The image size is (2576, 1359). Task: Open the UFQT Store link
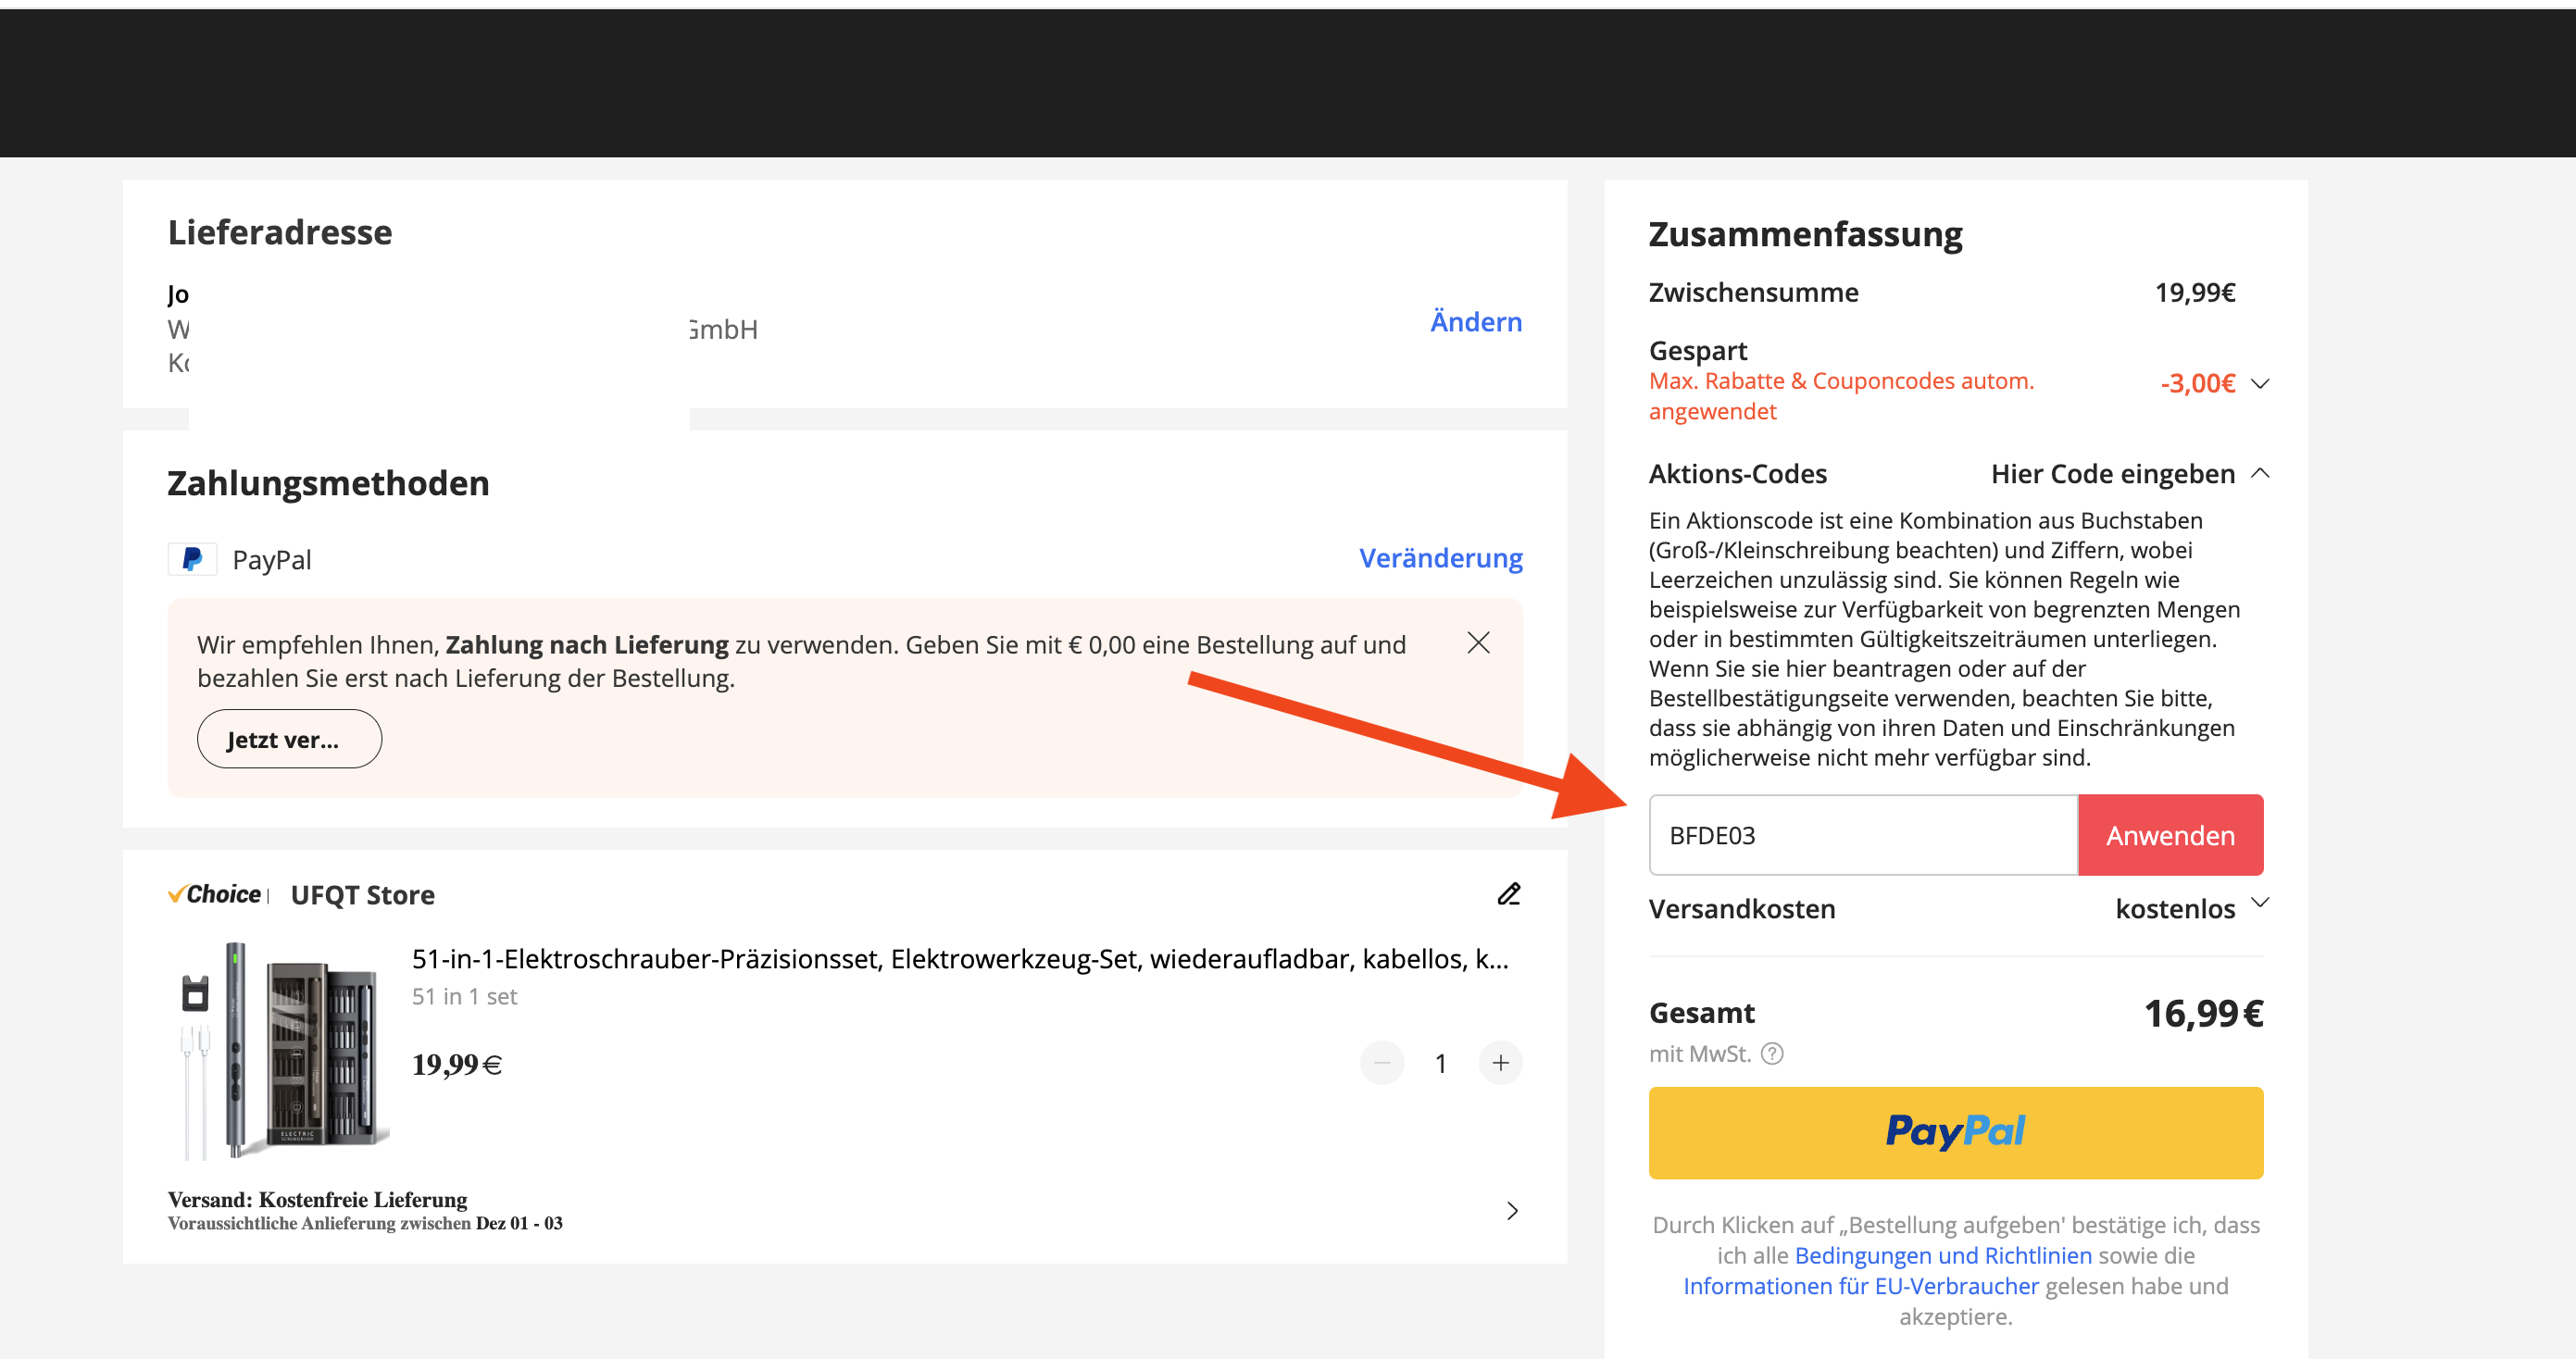pyautogui.click(x=362, y=895)
